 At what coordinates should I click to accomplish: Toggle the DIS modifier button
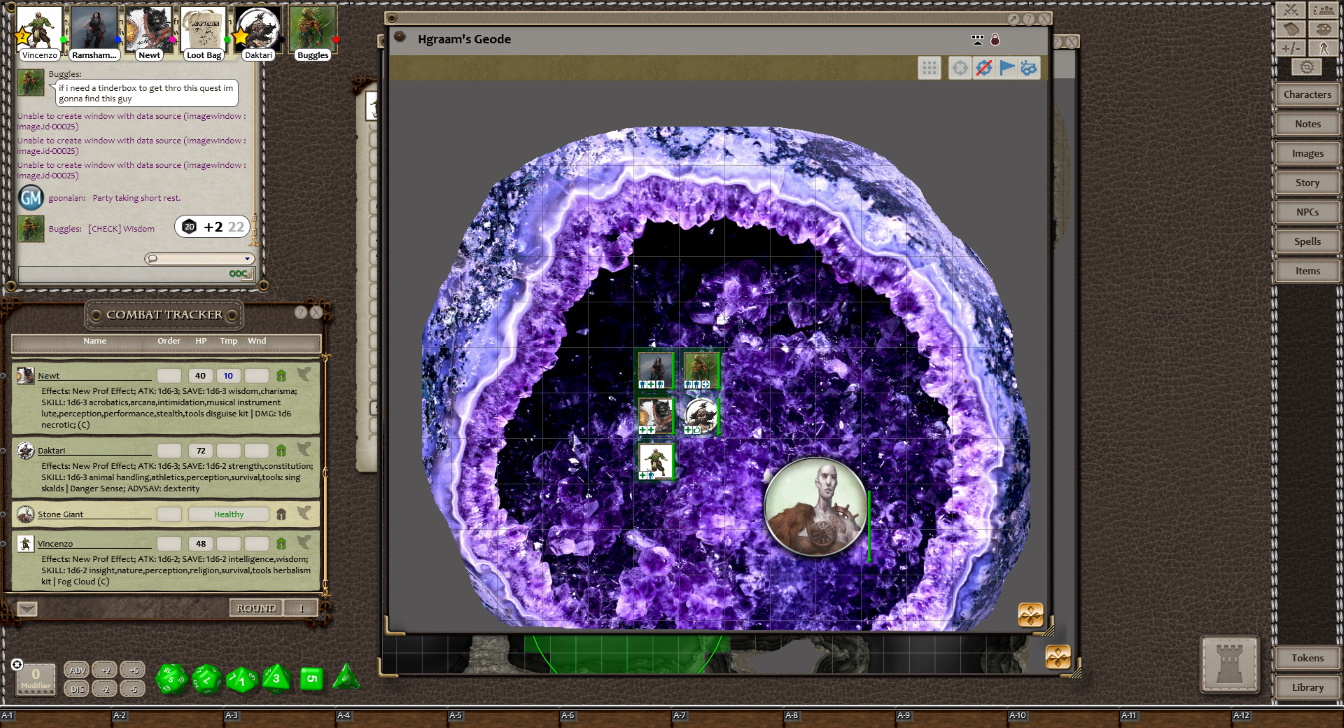point(76,689)
